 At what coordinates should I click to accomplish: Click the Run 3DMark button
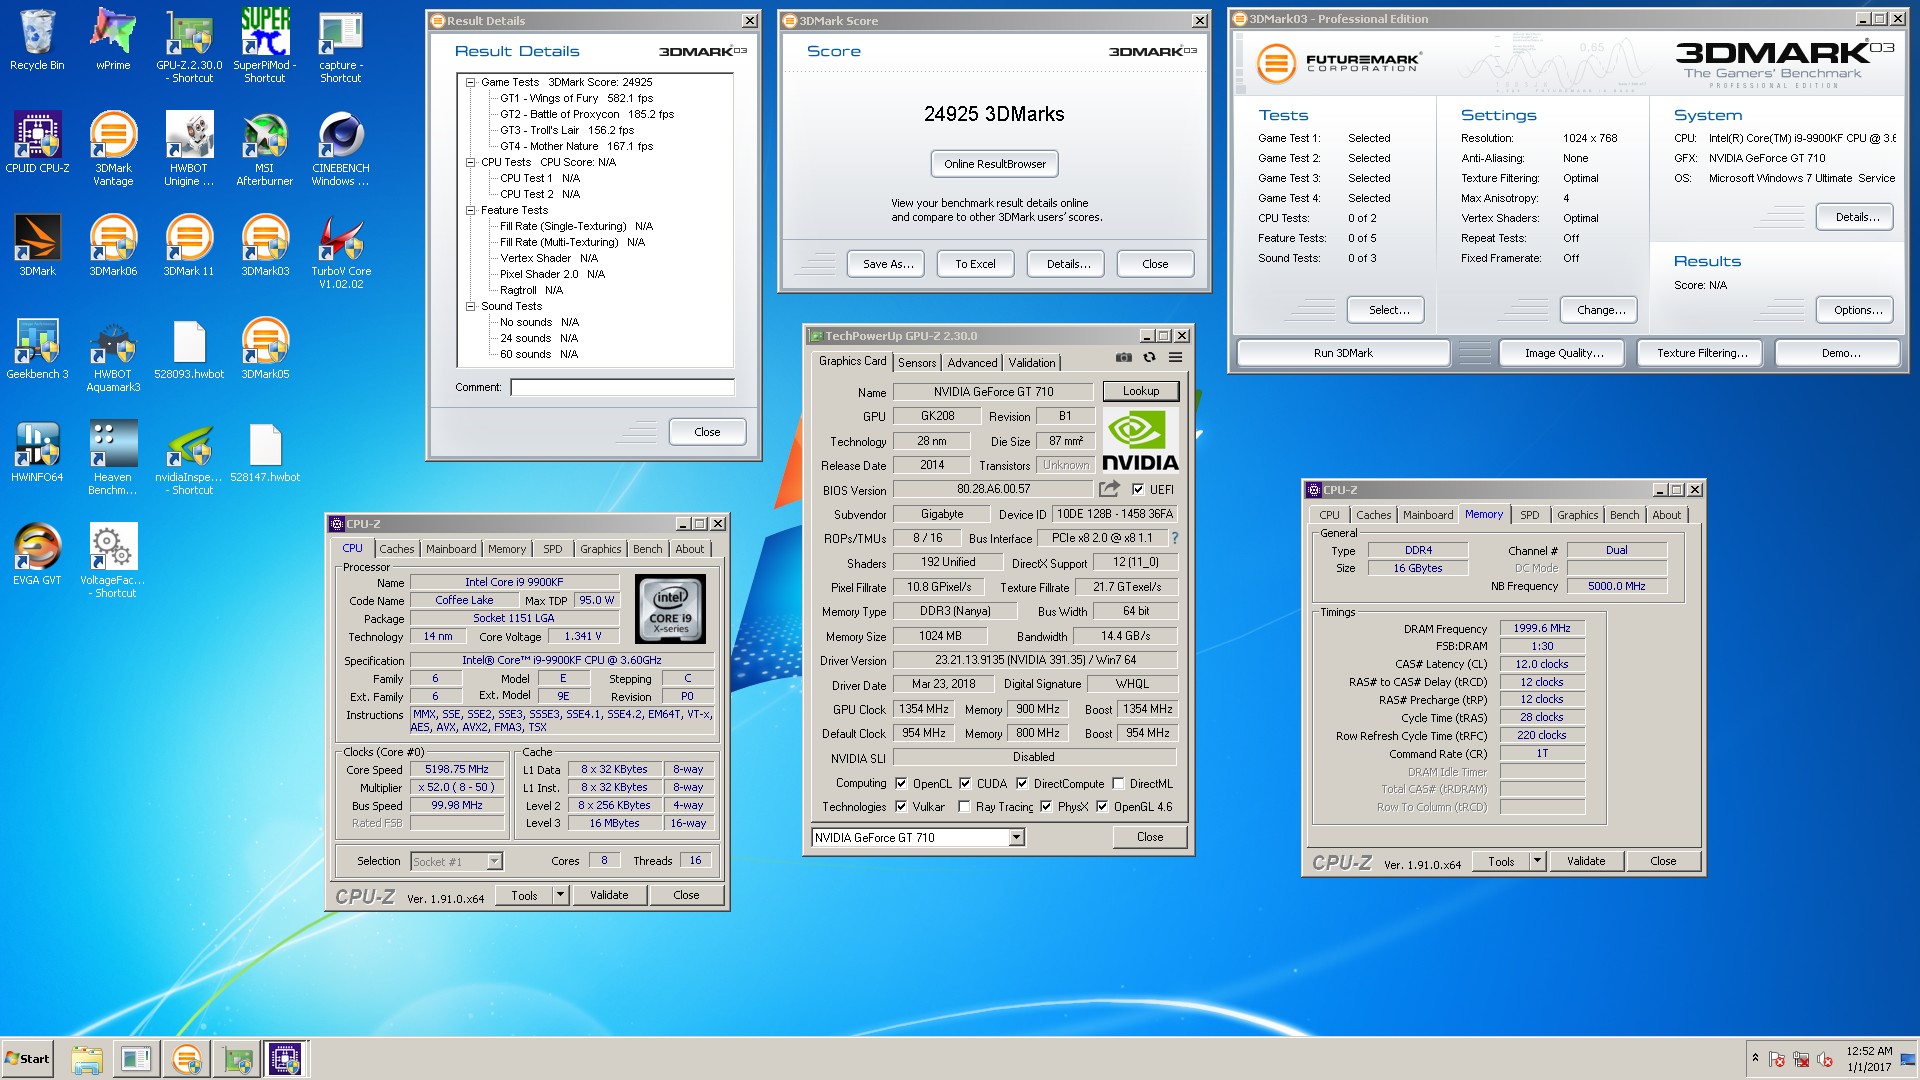[x=1343, y=353]
